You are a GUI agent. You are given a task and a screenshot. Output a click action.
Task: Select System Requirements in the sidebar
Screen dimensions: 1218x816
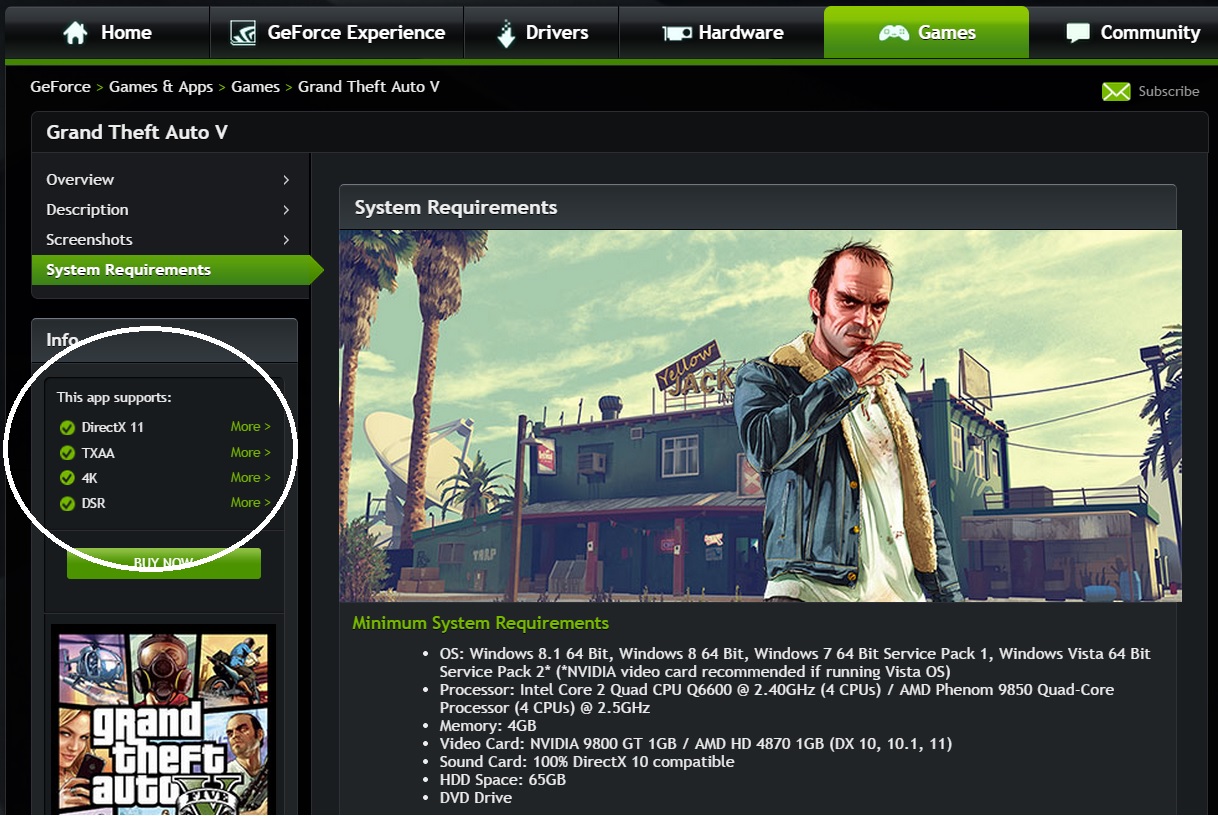pyautogui.click(x=128, y=270)
